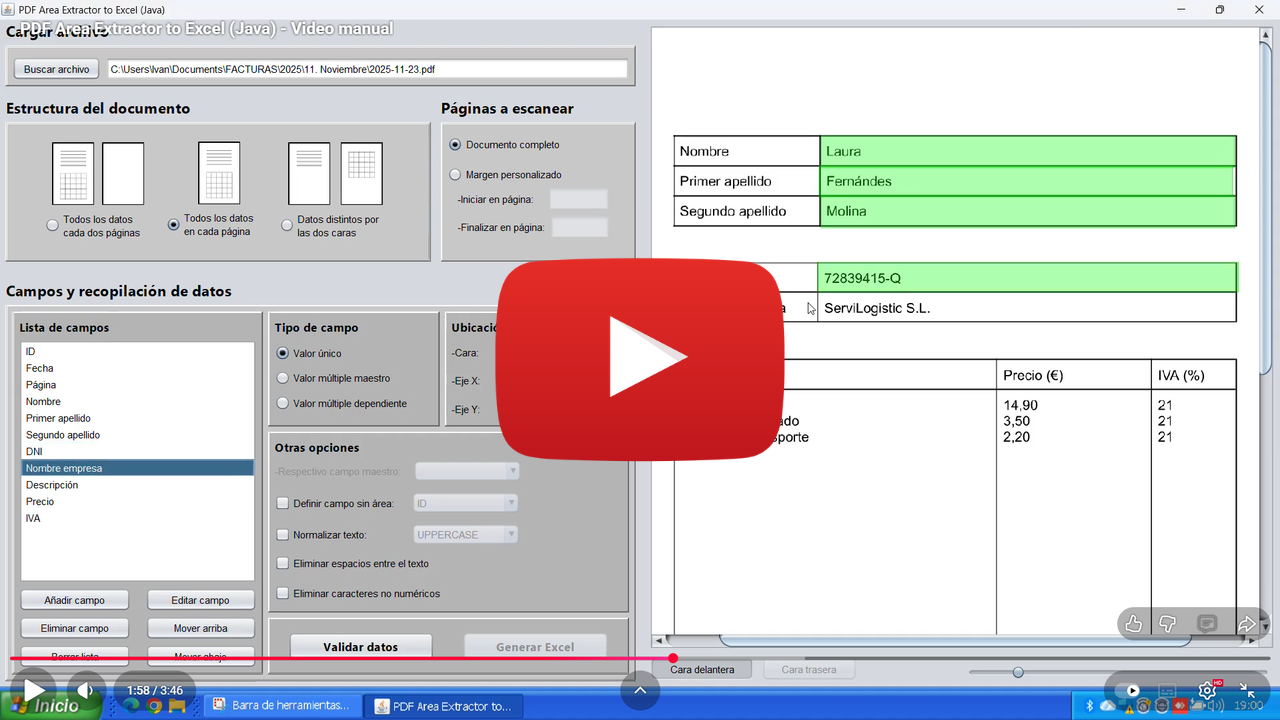Check 'Eliminar caracteres no numéricos'
This screenshot has height=720, width=1280.
283,594
